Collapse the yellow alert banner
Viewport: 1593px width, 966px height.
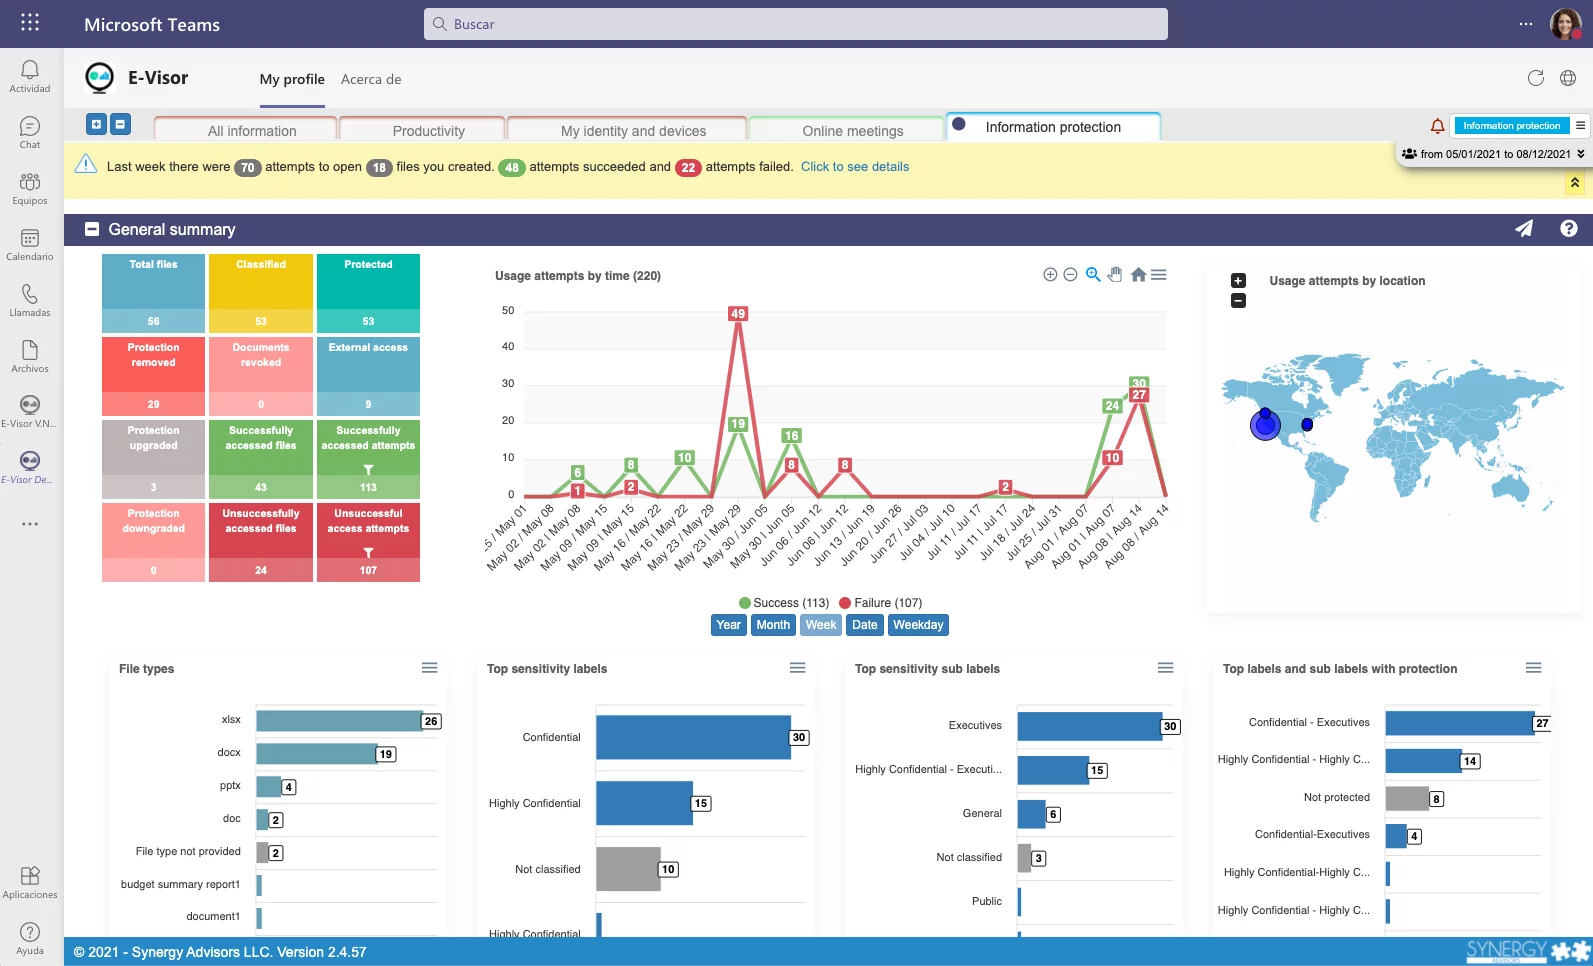(1575, 183)
